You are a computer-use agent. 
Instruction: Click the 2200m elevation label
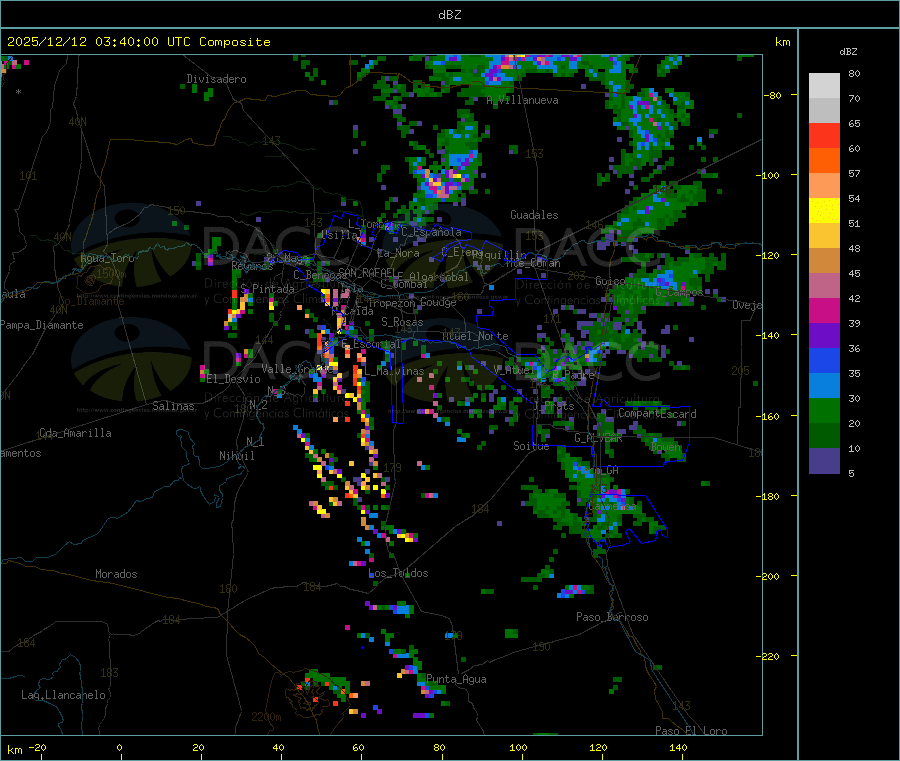click(266, 717)
